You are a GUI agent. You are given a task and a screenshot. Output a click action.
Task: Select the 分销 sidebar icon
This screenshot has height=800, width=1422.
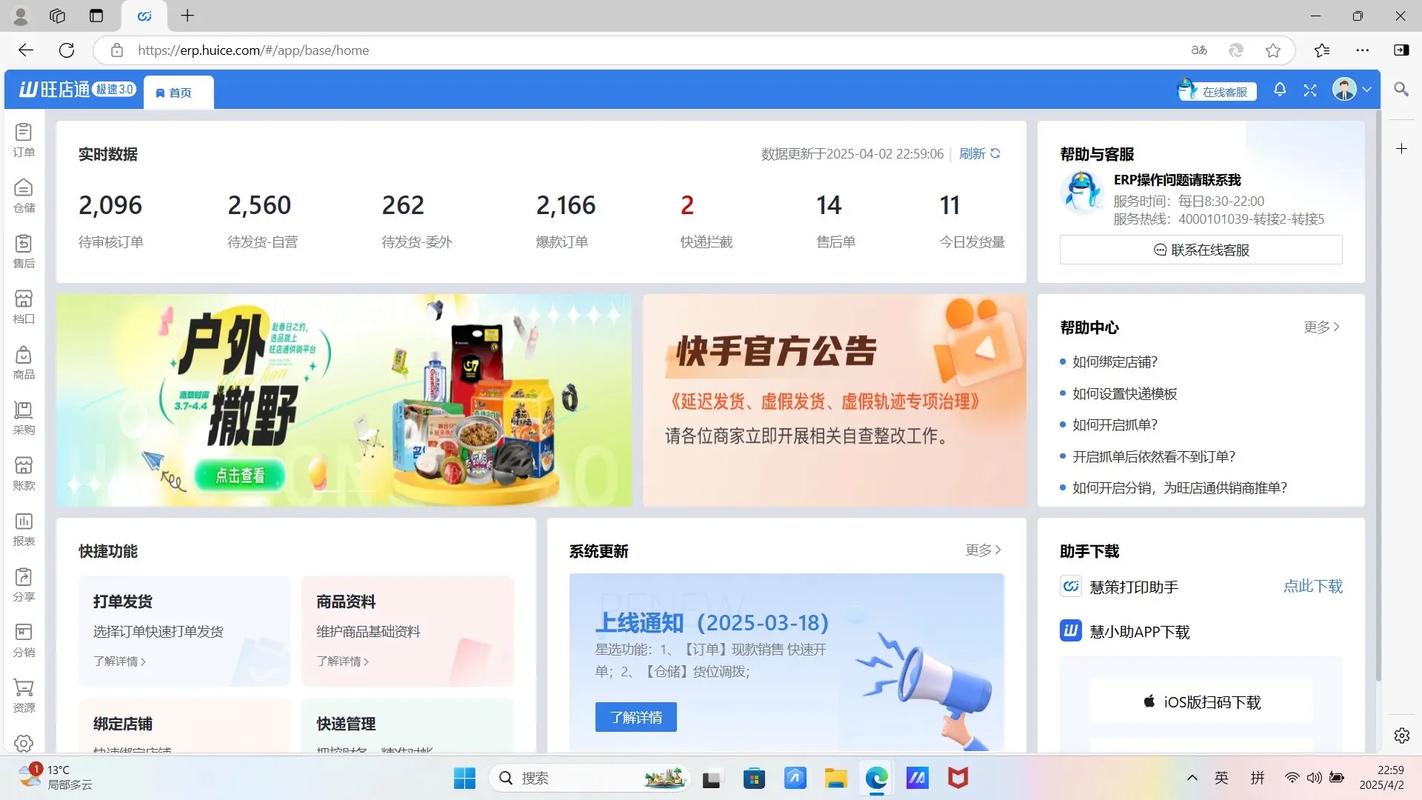(23, 640)
